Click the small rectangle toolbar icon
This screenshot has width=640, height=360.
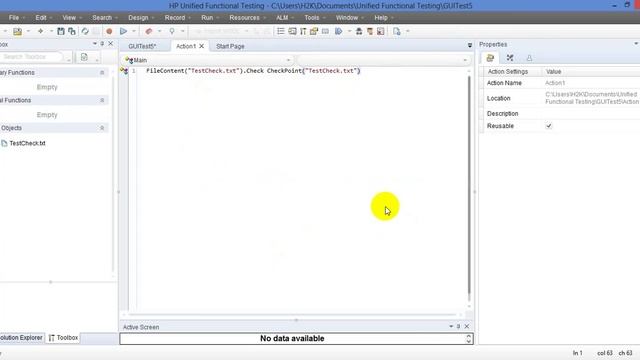pos(325,31)
